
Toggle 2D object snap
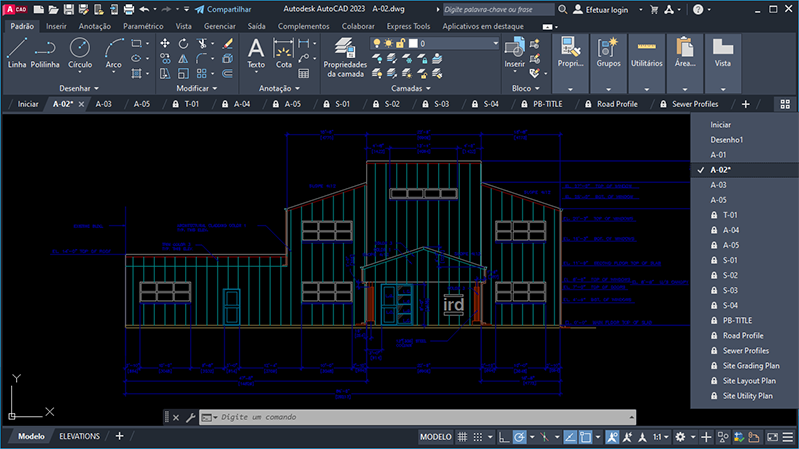pyautogui.click(x=585, y=437)
